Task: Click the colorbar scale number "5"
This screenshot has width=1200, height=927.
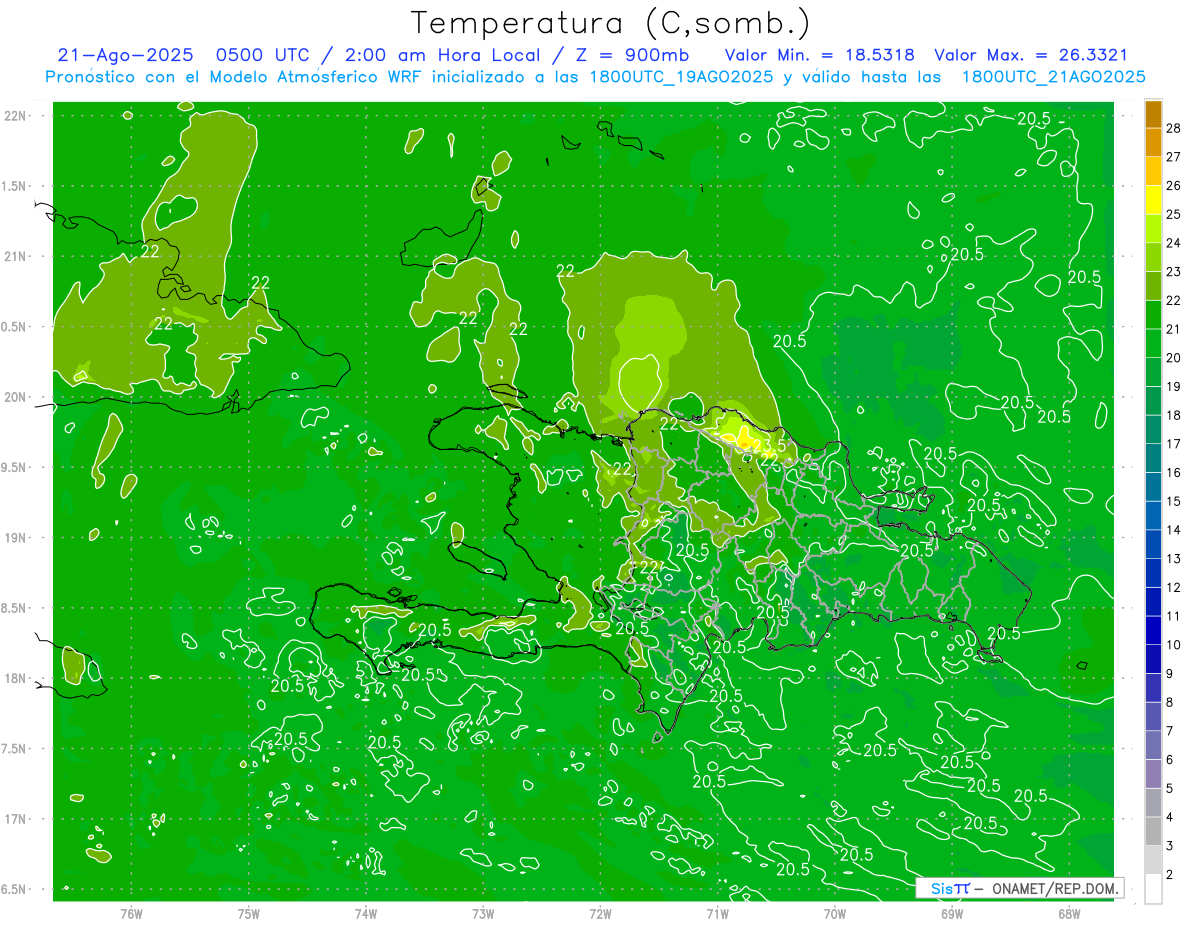Action: pos(1170,789)
